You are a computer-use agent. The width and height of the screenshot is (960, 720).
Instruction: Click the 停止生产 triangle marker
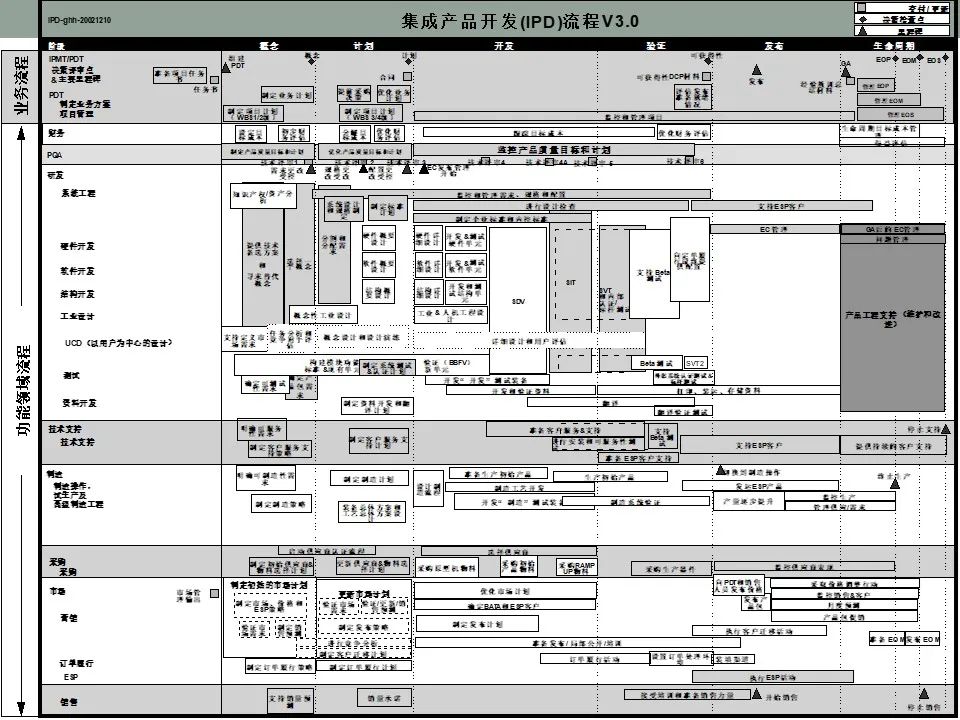[x=894, y=484]
